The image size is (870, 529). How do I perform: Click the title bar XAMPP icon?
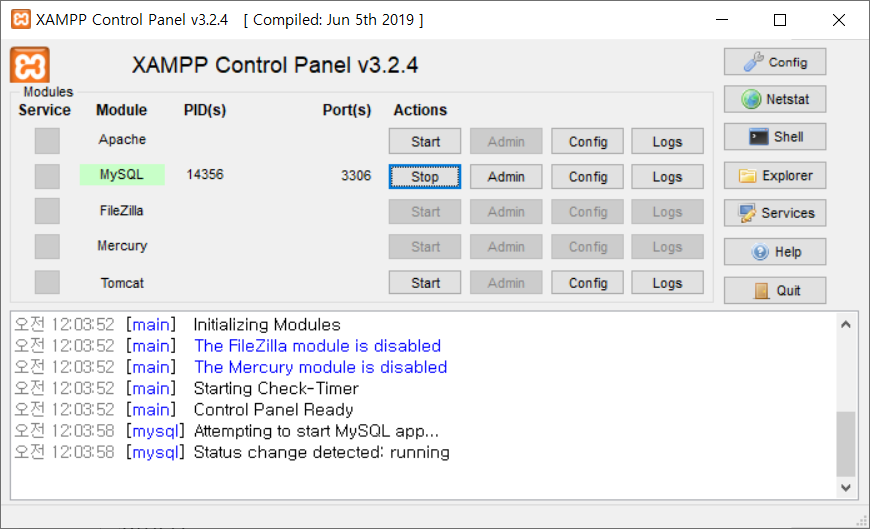pos(21,19)
